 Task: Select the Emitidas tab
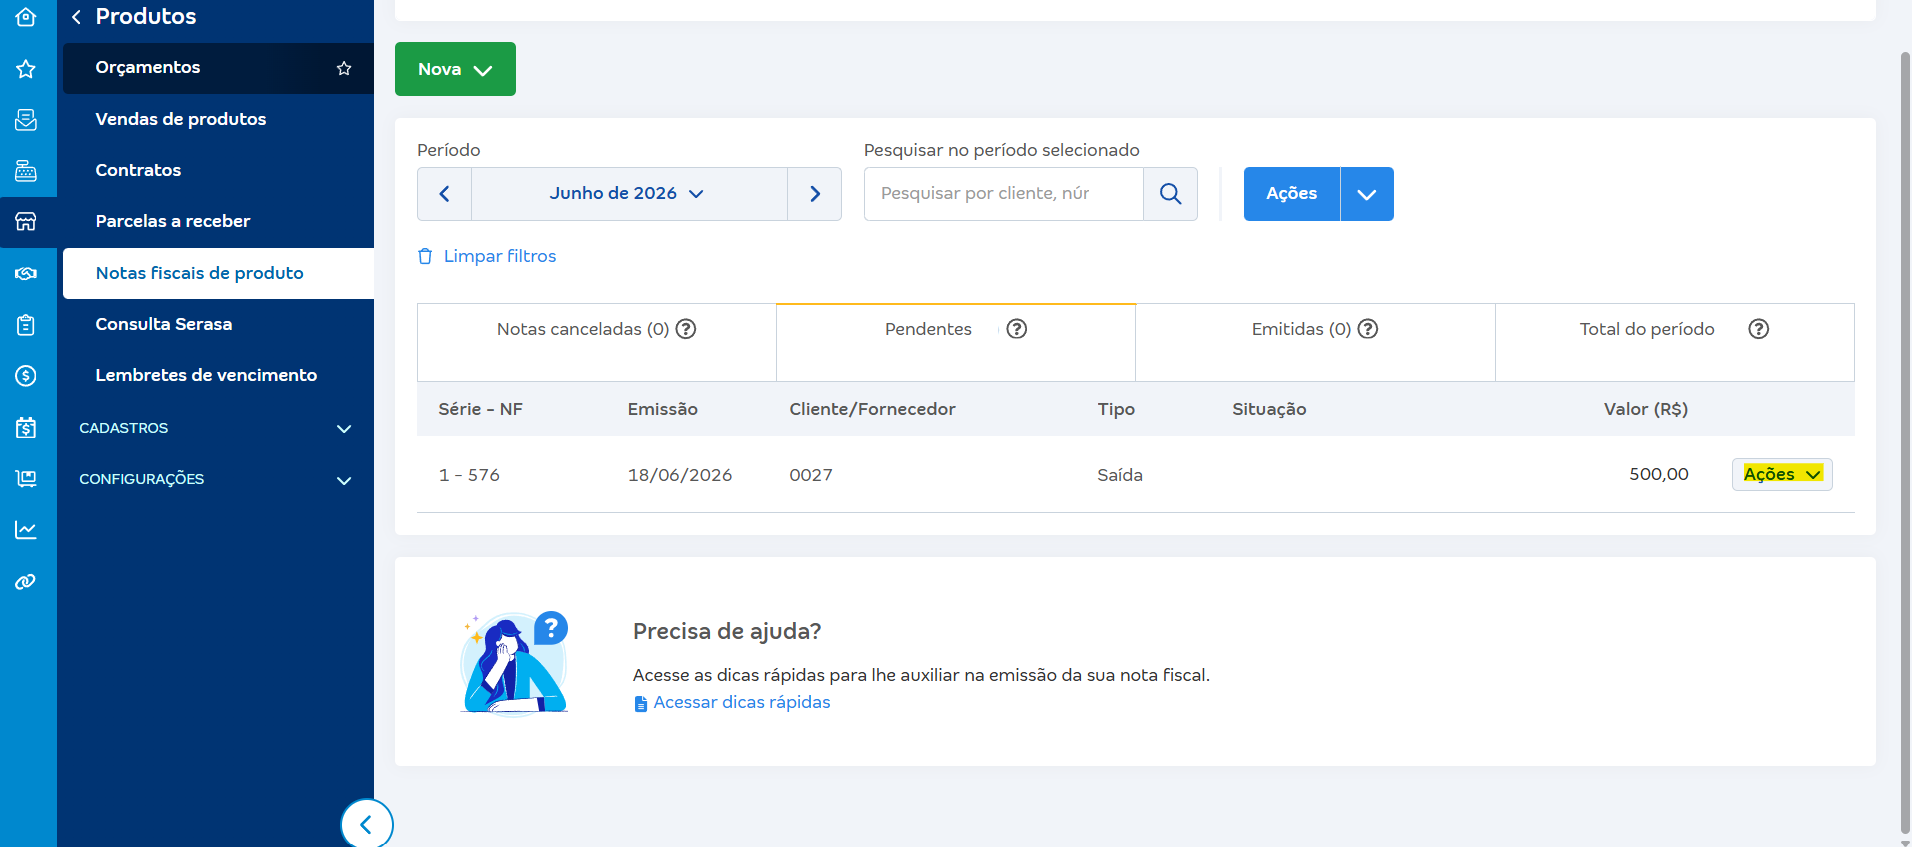(1315, 342)
